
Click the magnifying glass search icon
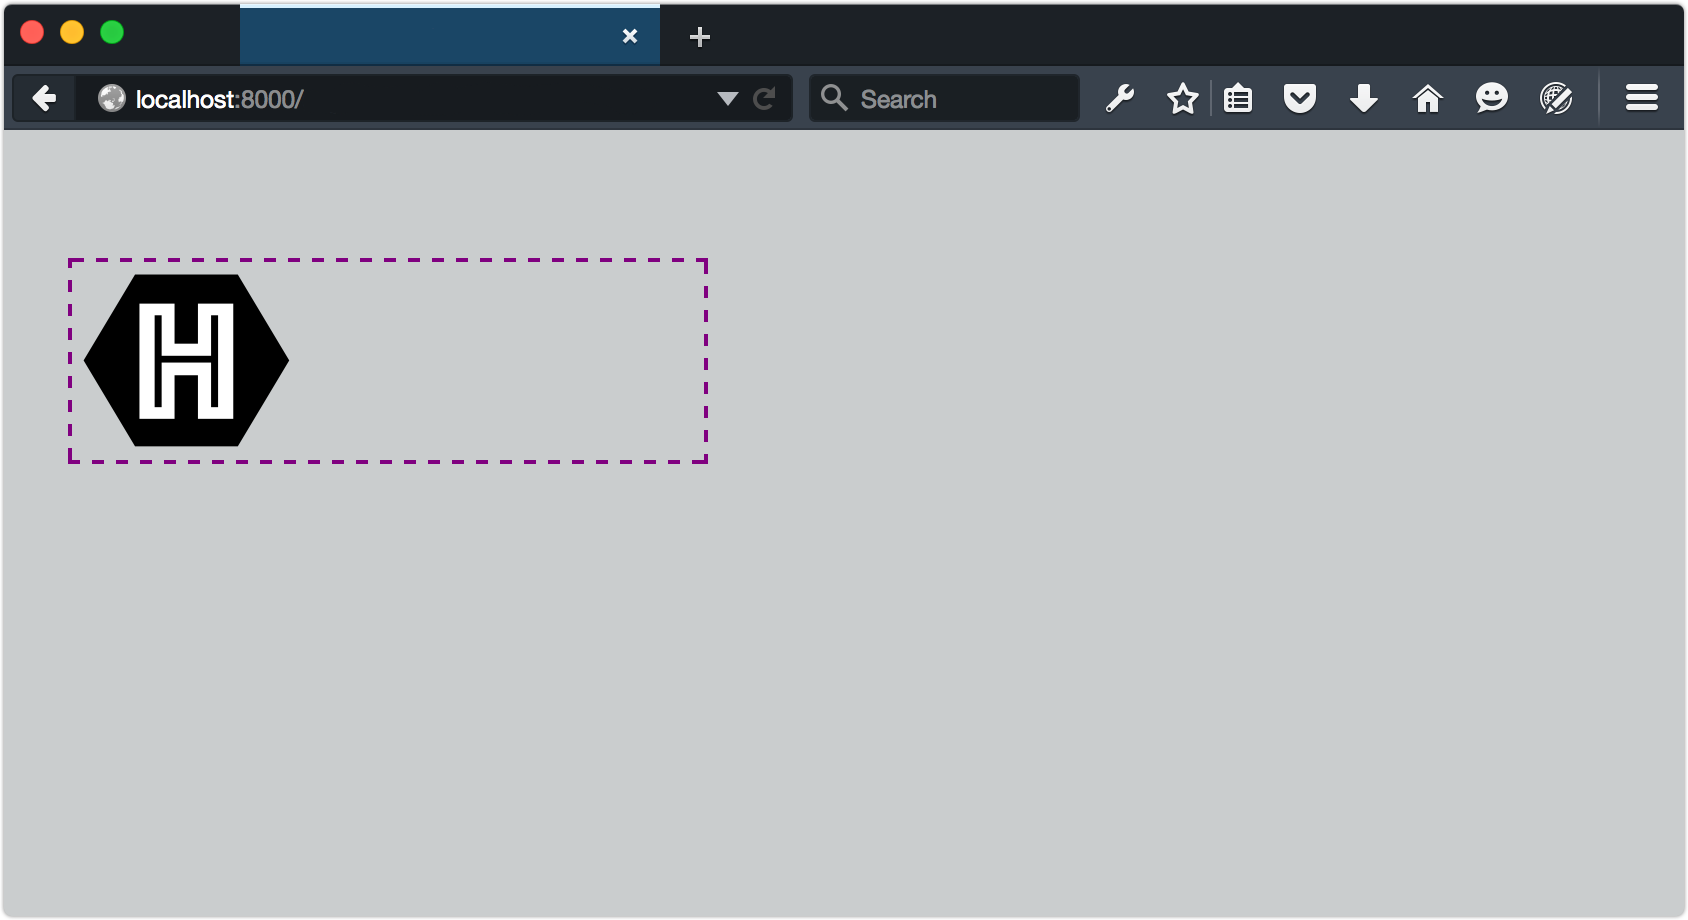pos(834,97)
